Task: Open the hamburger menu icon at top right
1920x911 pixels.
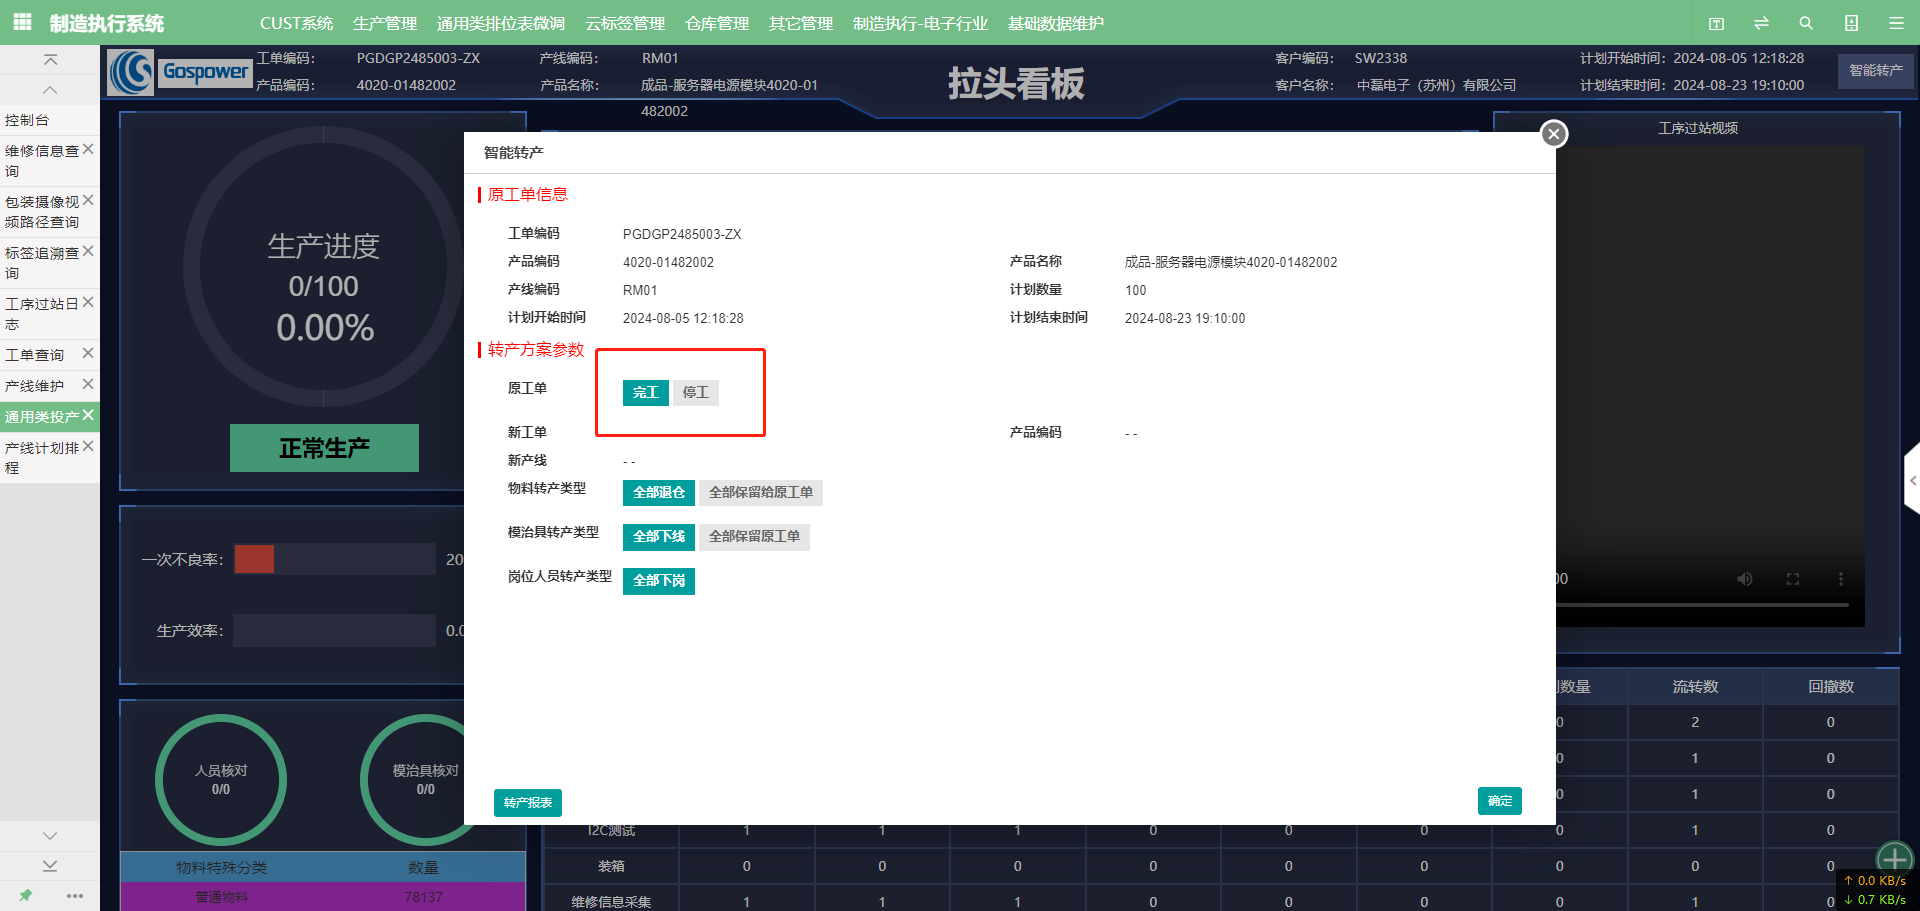Action: click(1896, 23)
